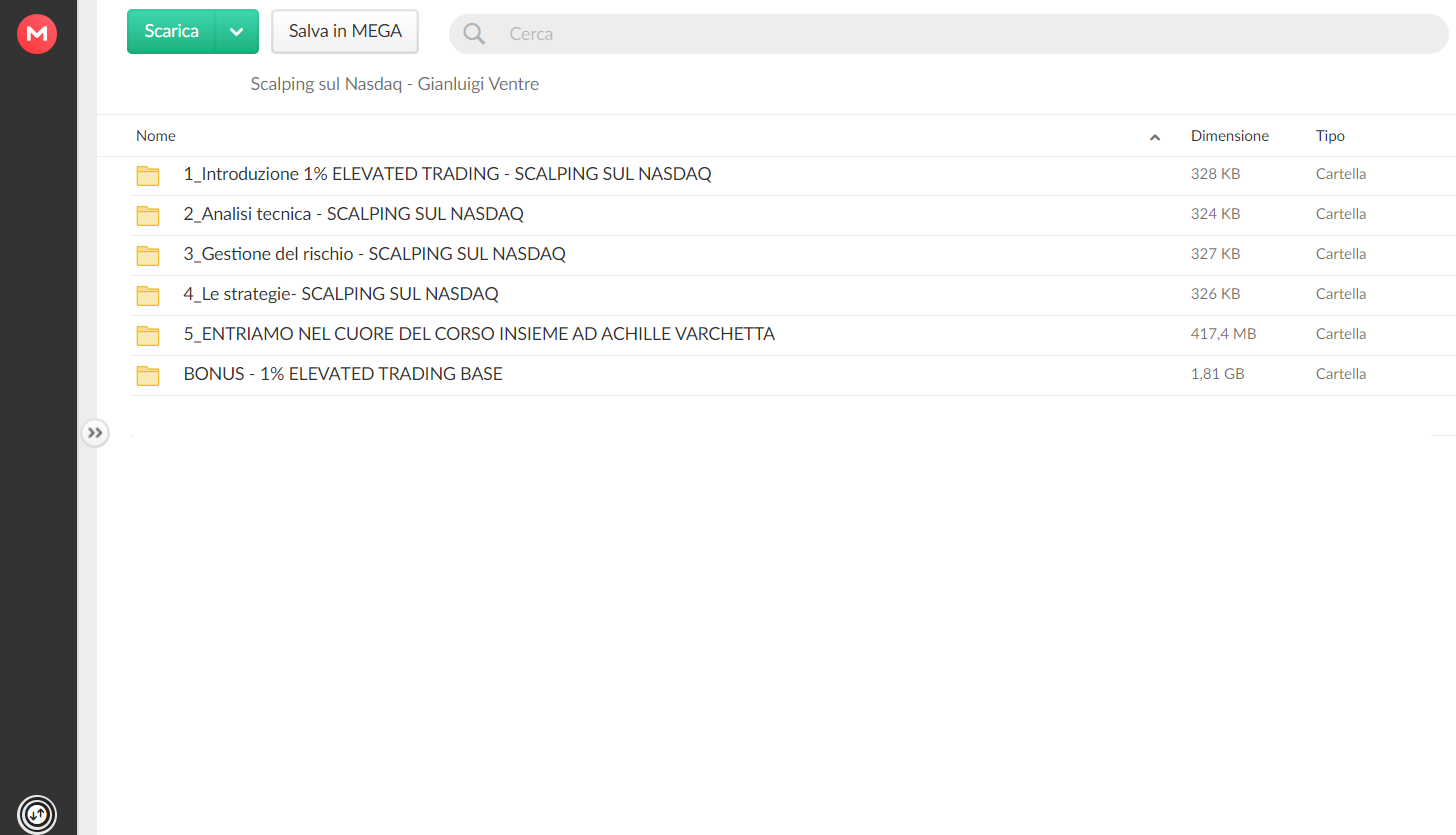Viewport: 1456px width, 835px height.
Task: Click the green Scarica button
Action: pos(171,31)
